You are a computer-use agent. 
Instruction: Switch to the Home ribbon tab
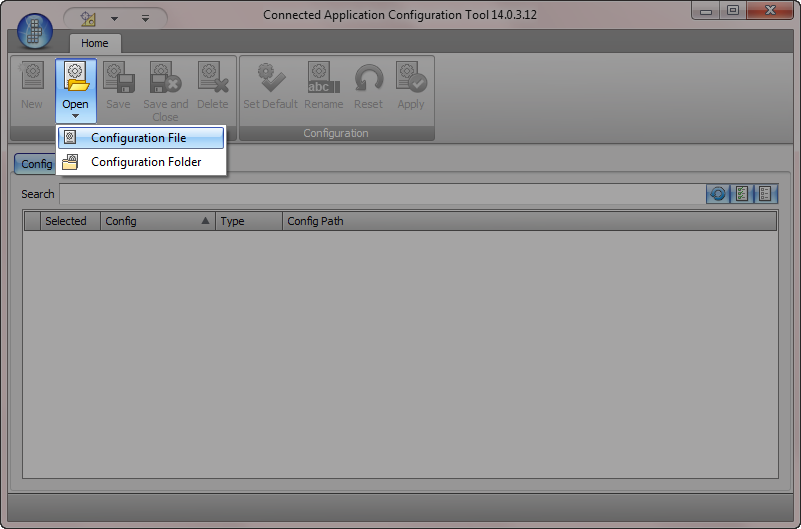pos(95,43)
